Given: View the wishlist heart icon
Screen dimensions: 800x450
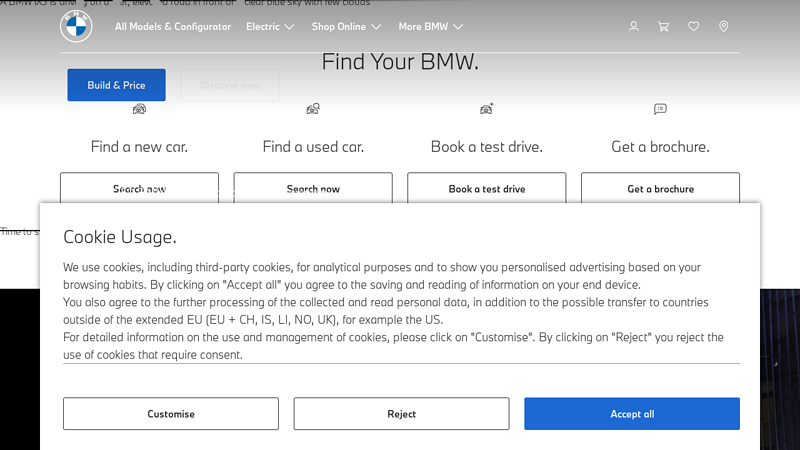Looking at the screenshot, I should tap(693, 26).
